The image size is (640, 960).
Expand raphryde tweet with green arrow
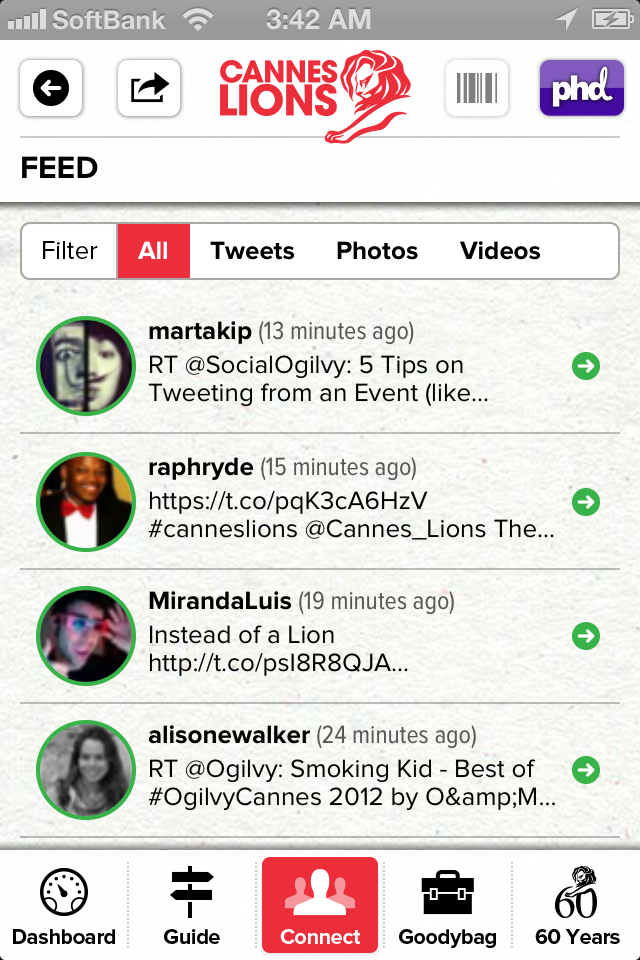[586, 502]
